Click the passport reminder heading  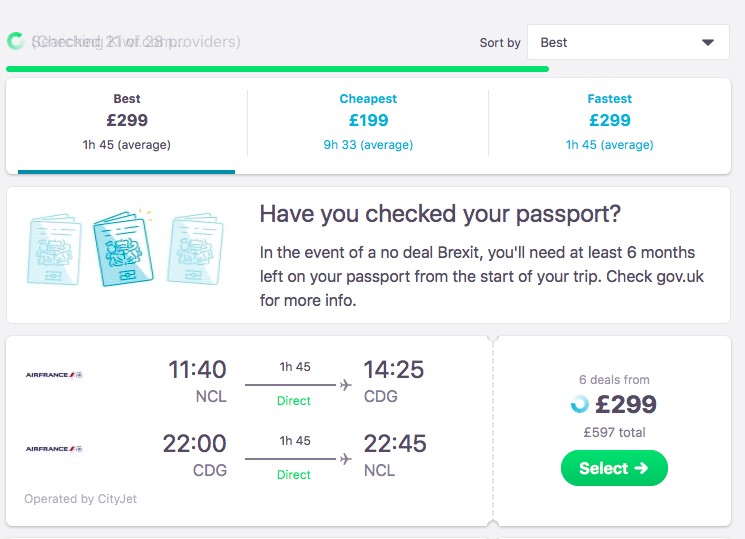[x=440, y=214]
